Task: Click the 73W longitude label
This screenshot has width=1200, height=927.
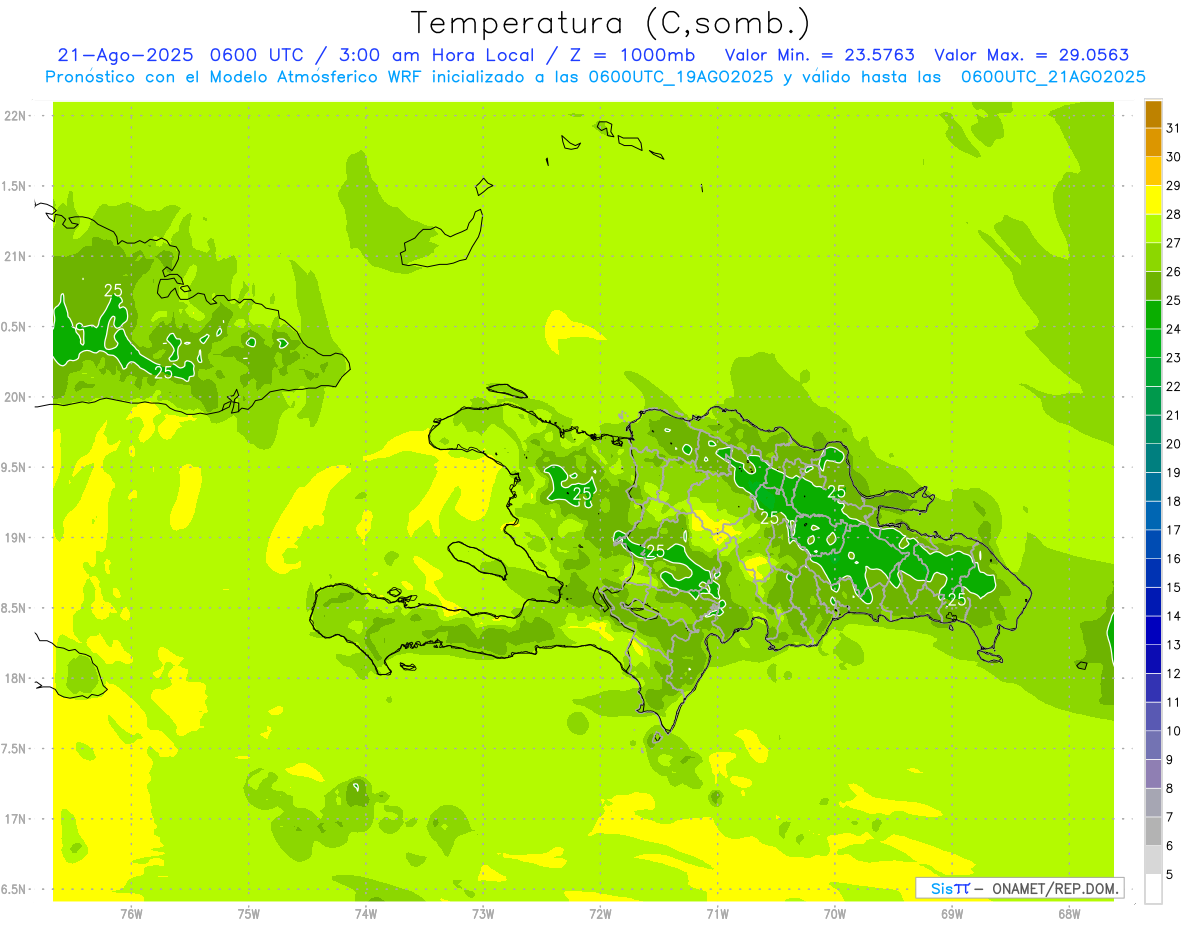Action: click(483, 913)
